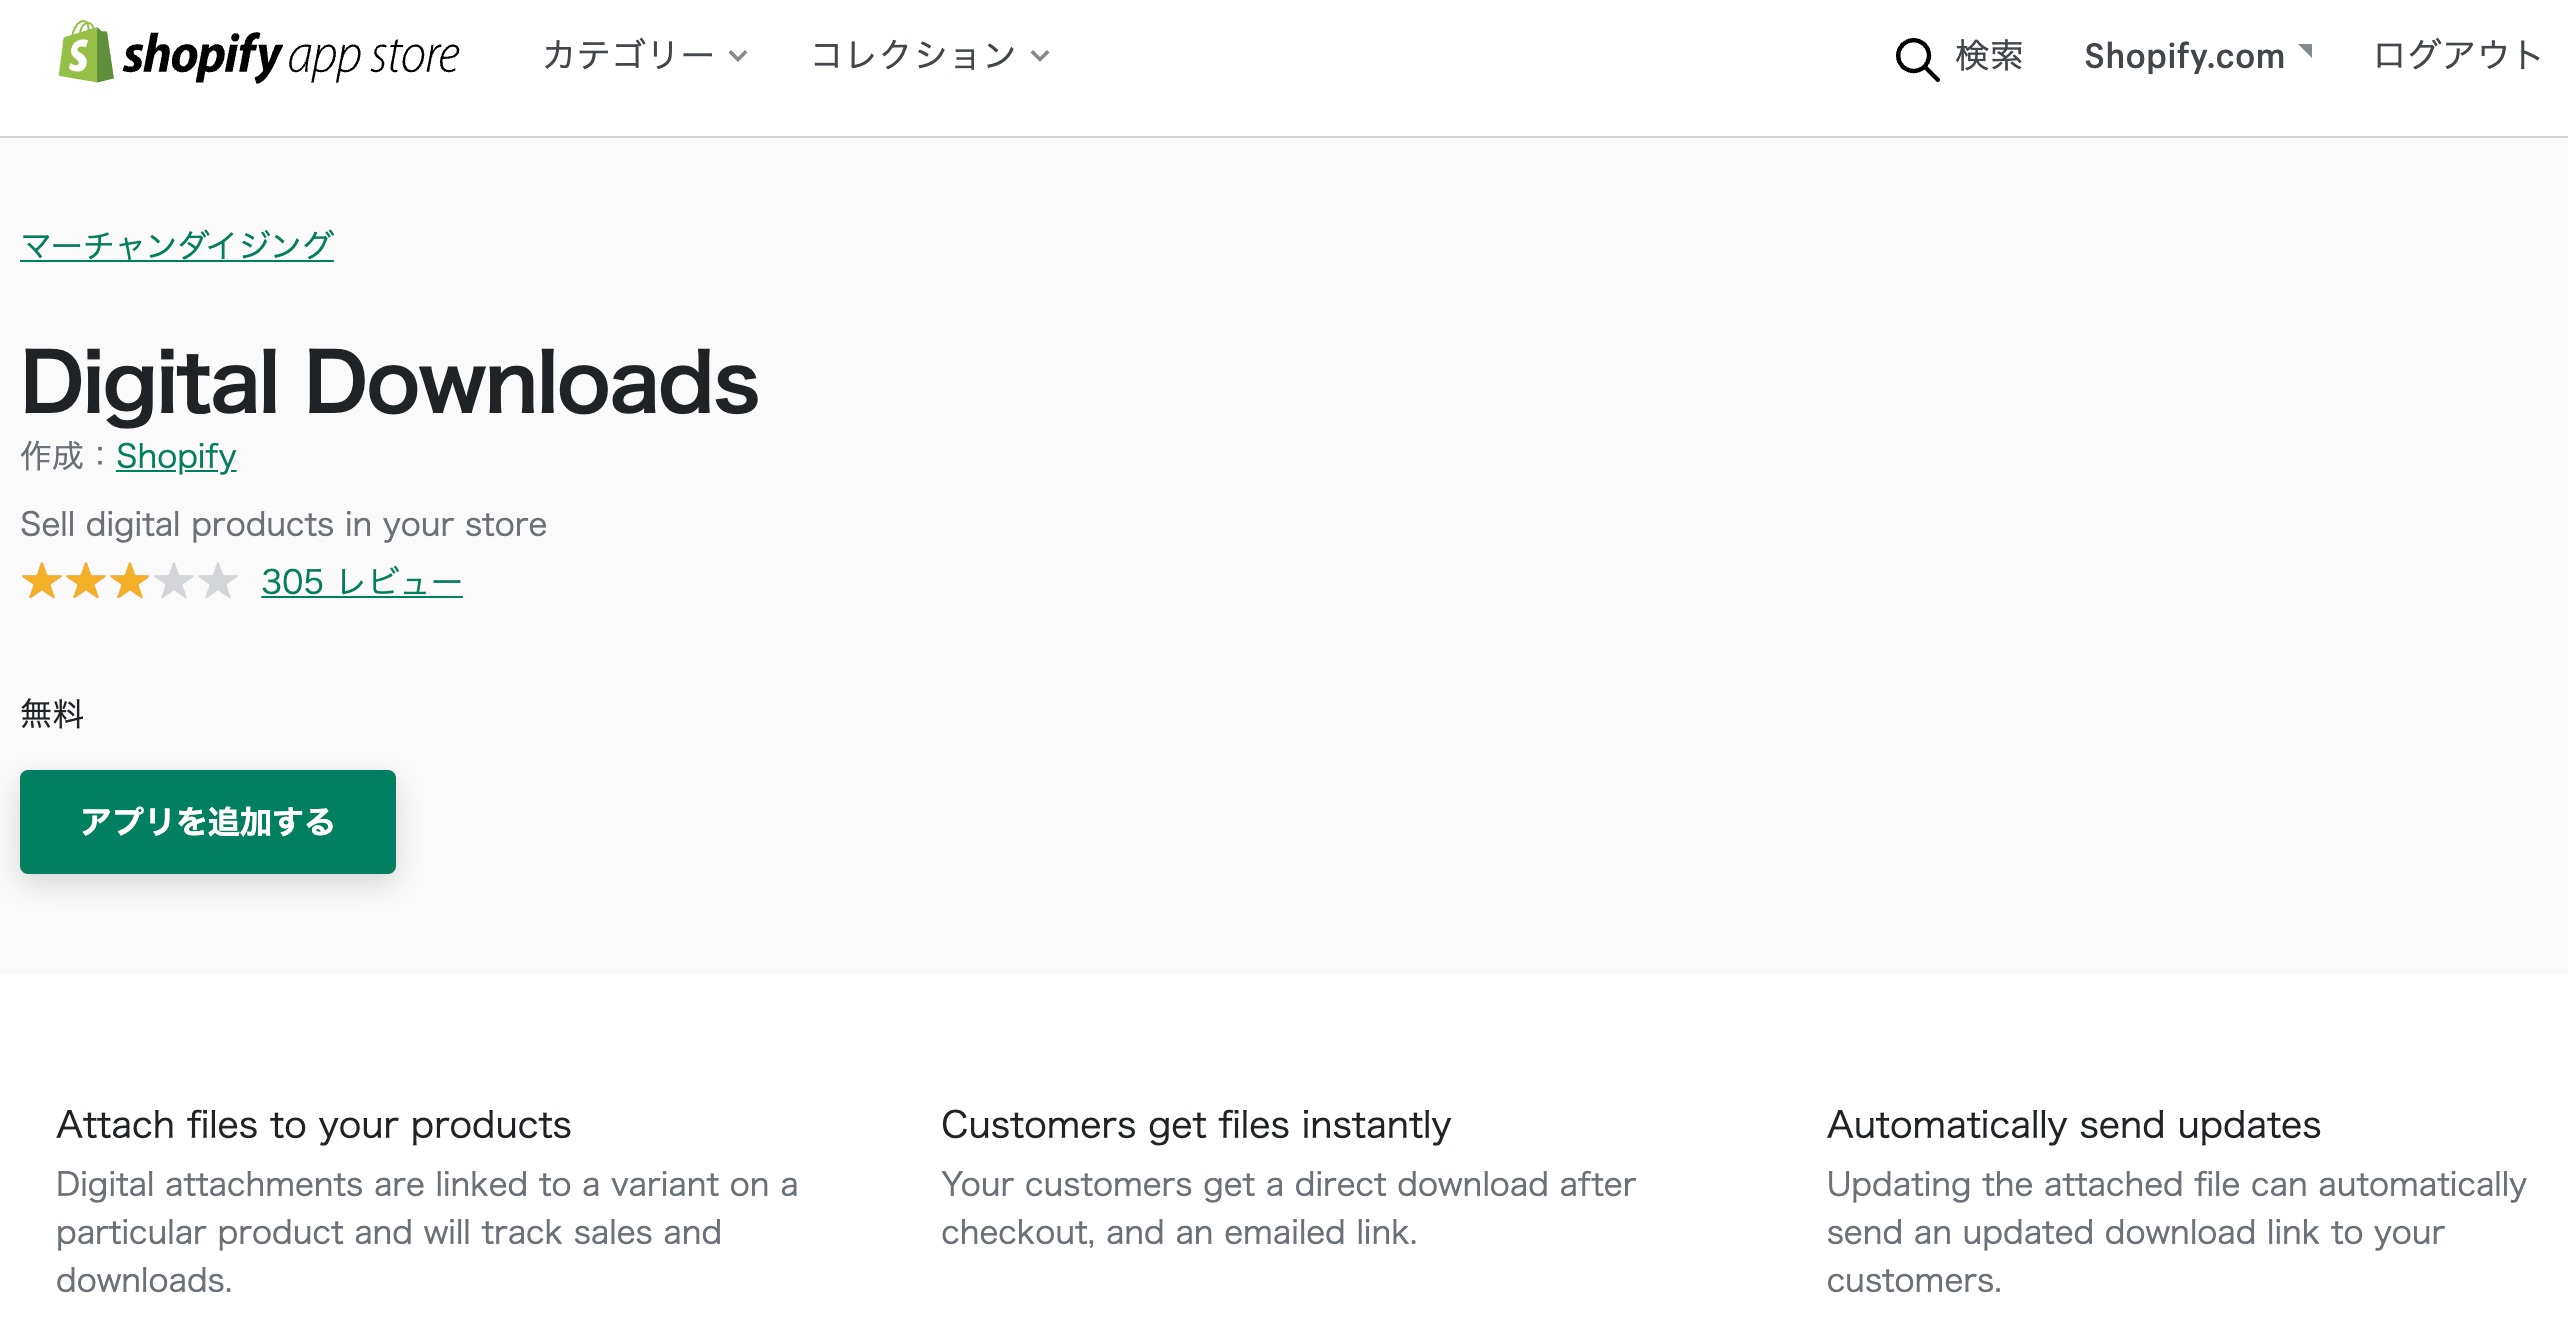This screenshot has height=1334, width=2568.
Task: Click the star rating icons
Action: (130, 581)
